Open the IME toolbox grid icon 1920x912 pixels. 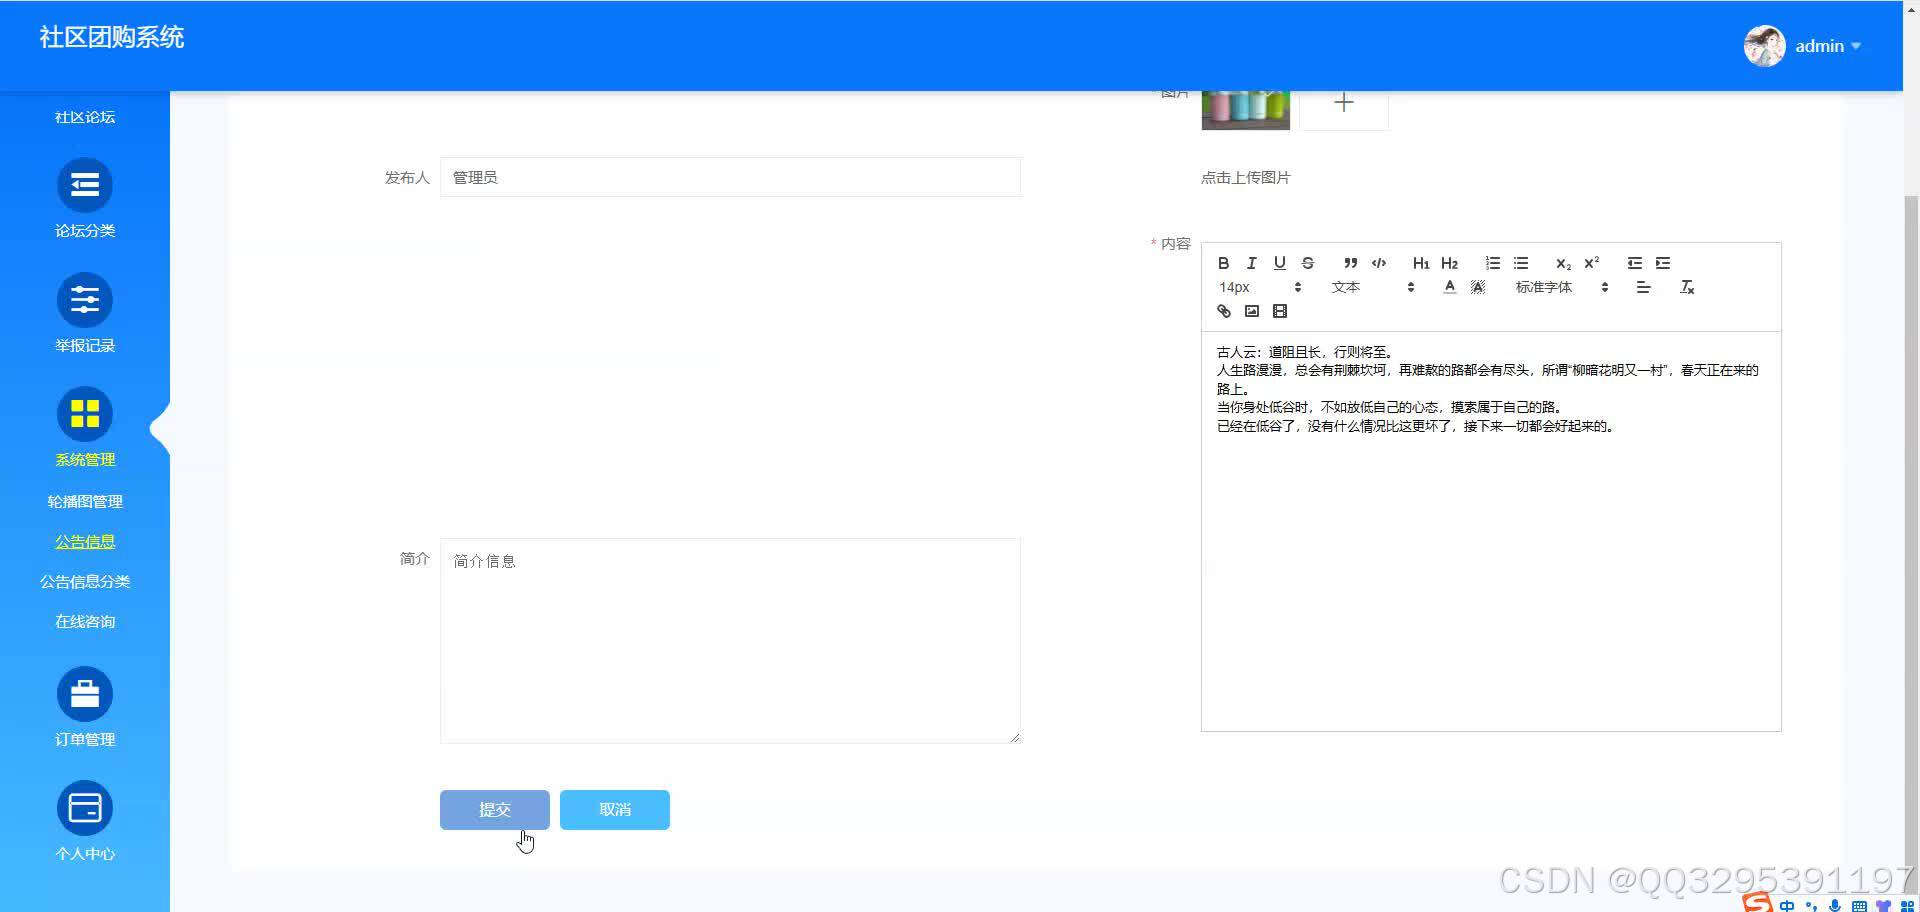[x=1907, y=906]
